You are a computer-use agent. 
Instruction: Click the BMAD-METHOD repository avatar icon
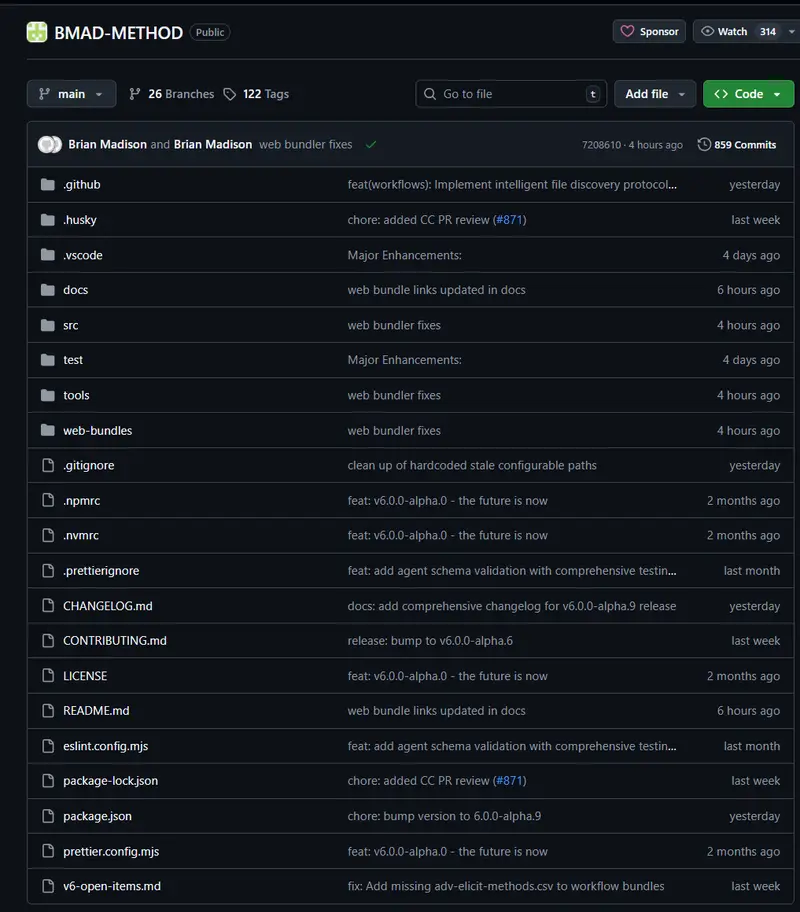click(37, 32)
